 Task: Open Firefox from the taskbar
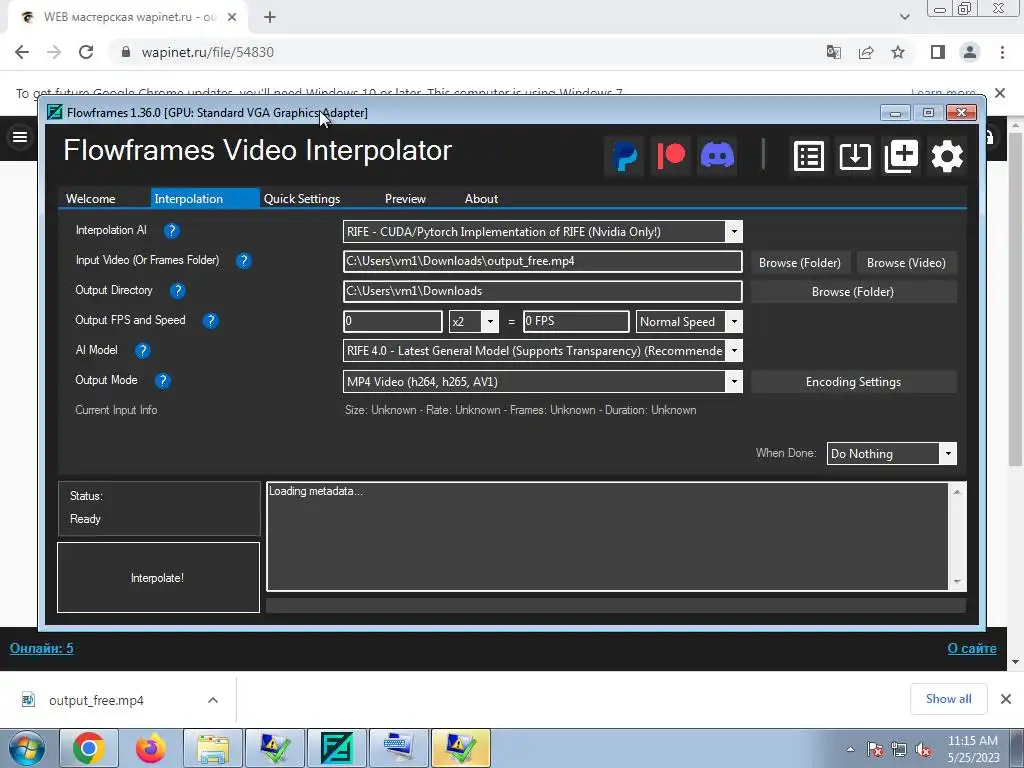pos(151,748)
